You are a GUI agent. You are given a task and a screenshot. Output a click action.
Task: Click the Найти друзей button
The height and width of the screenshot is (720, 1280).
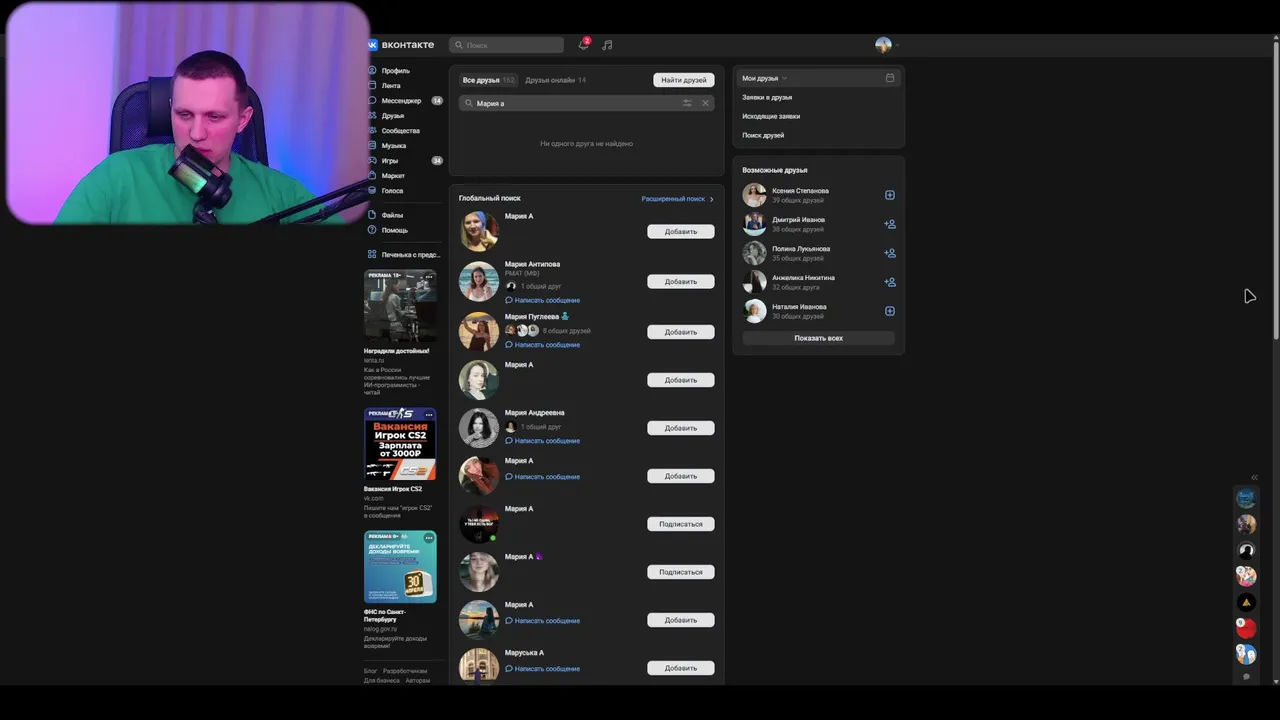684,80
